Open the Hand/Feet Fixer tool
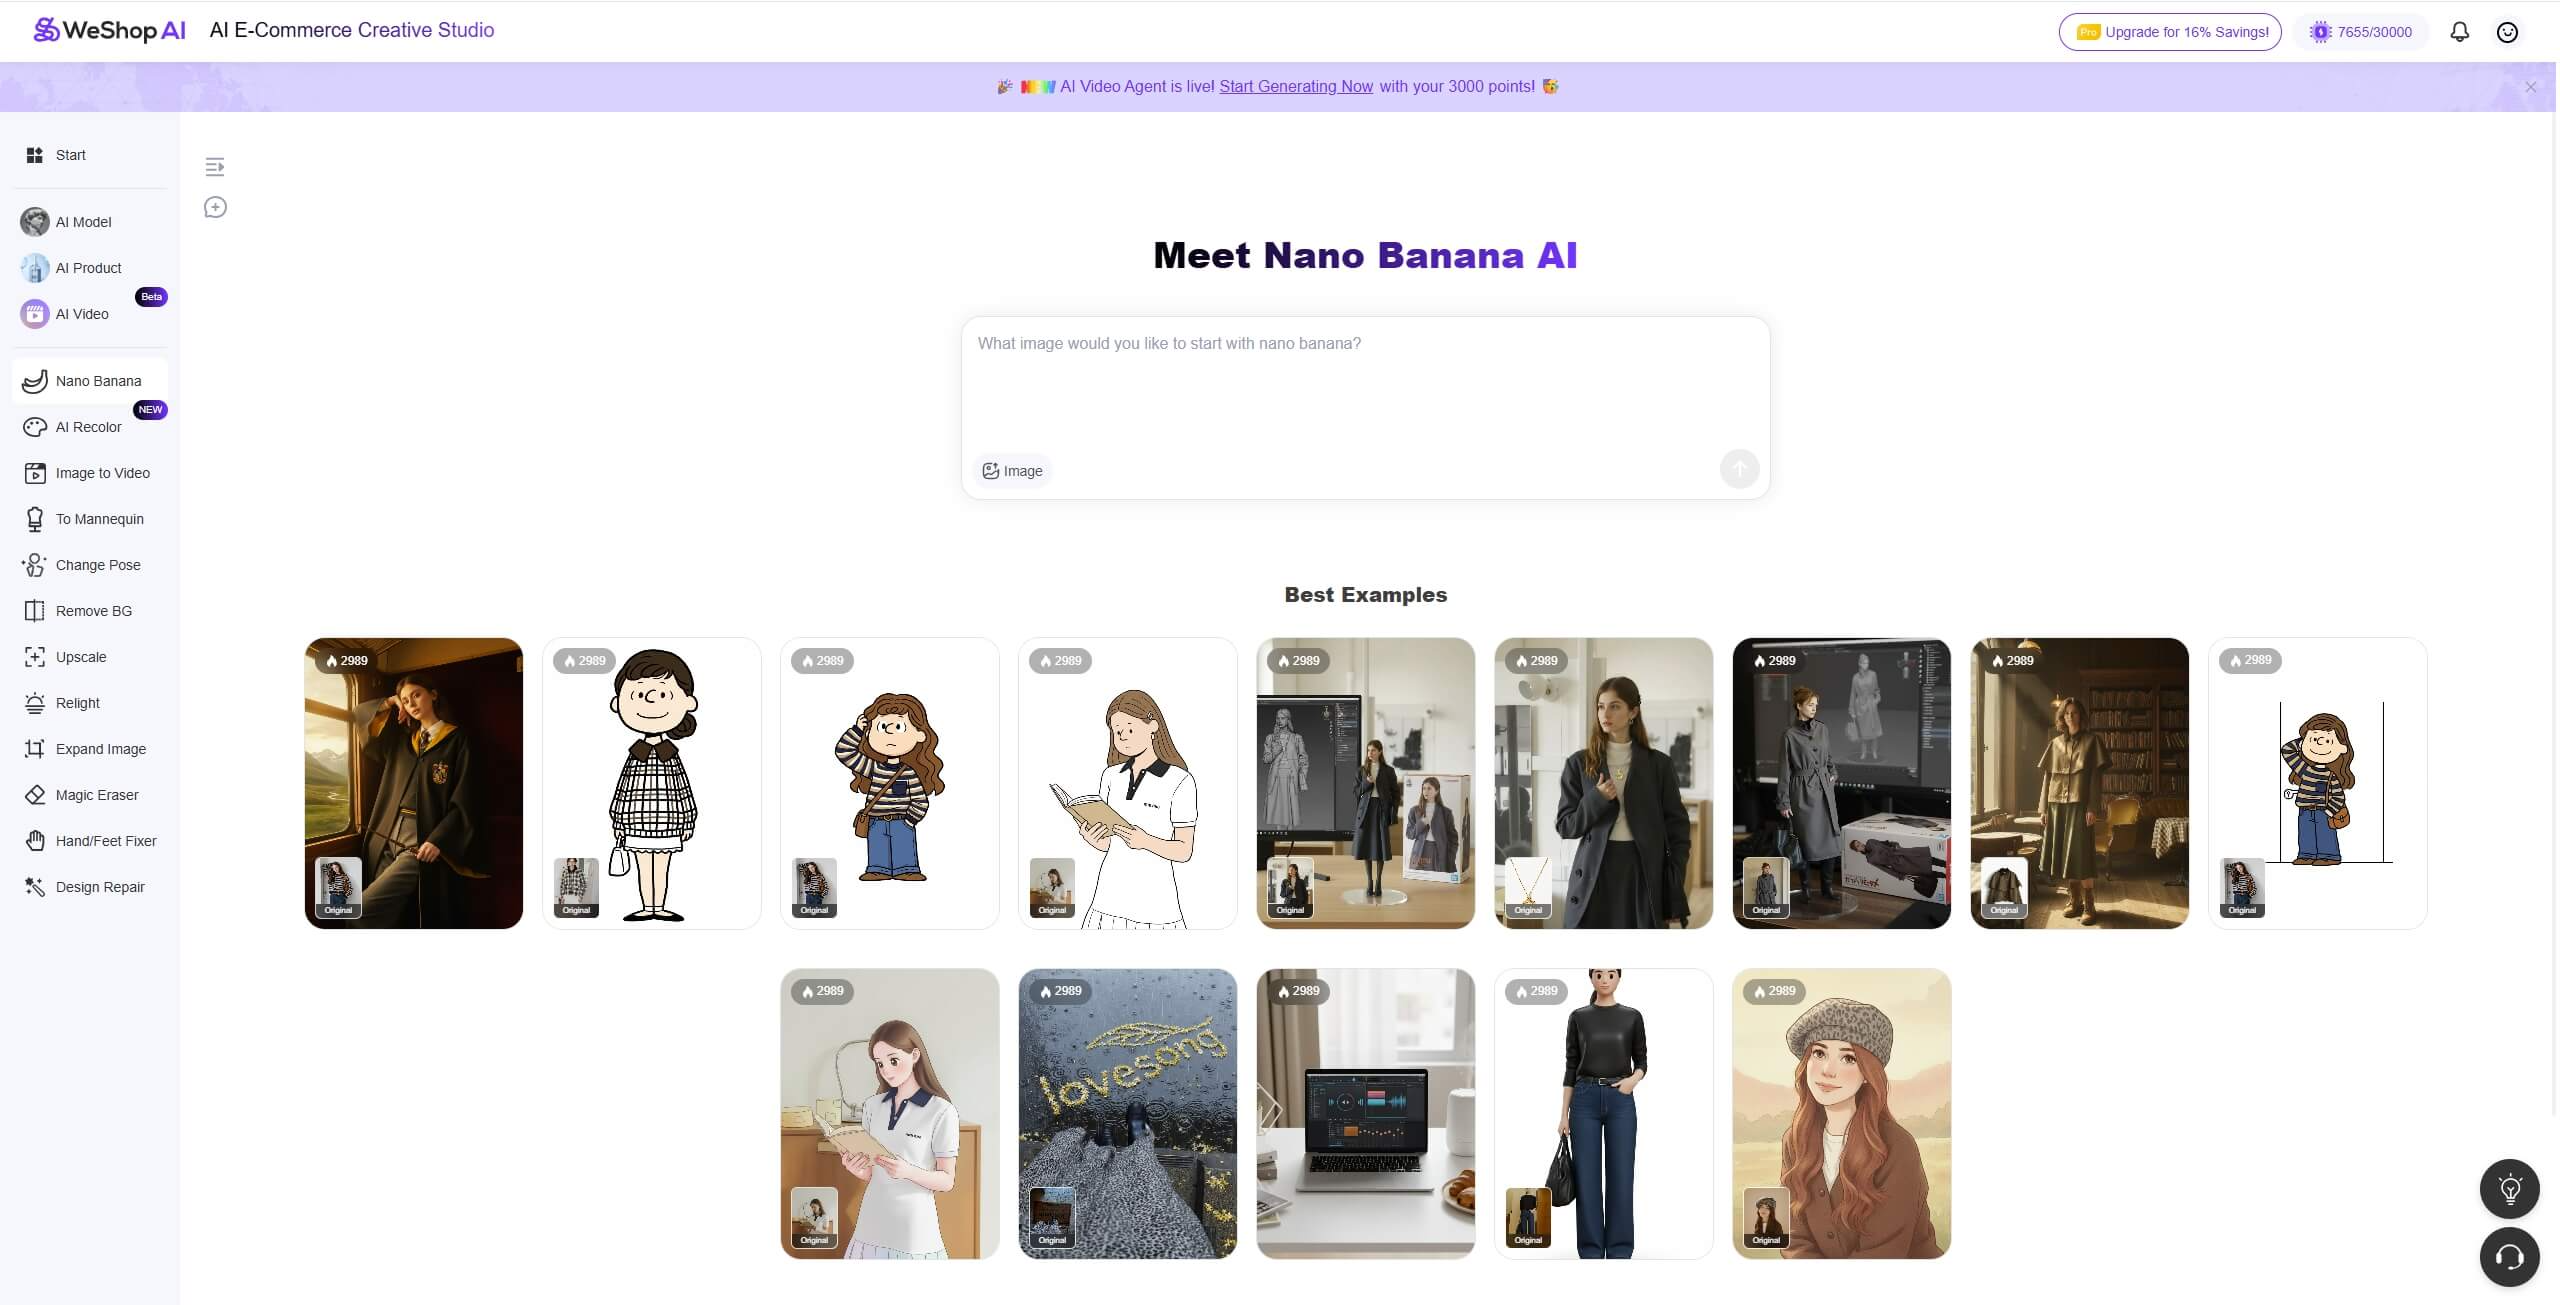 pyautogui.click(x=105, y=841)
